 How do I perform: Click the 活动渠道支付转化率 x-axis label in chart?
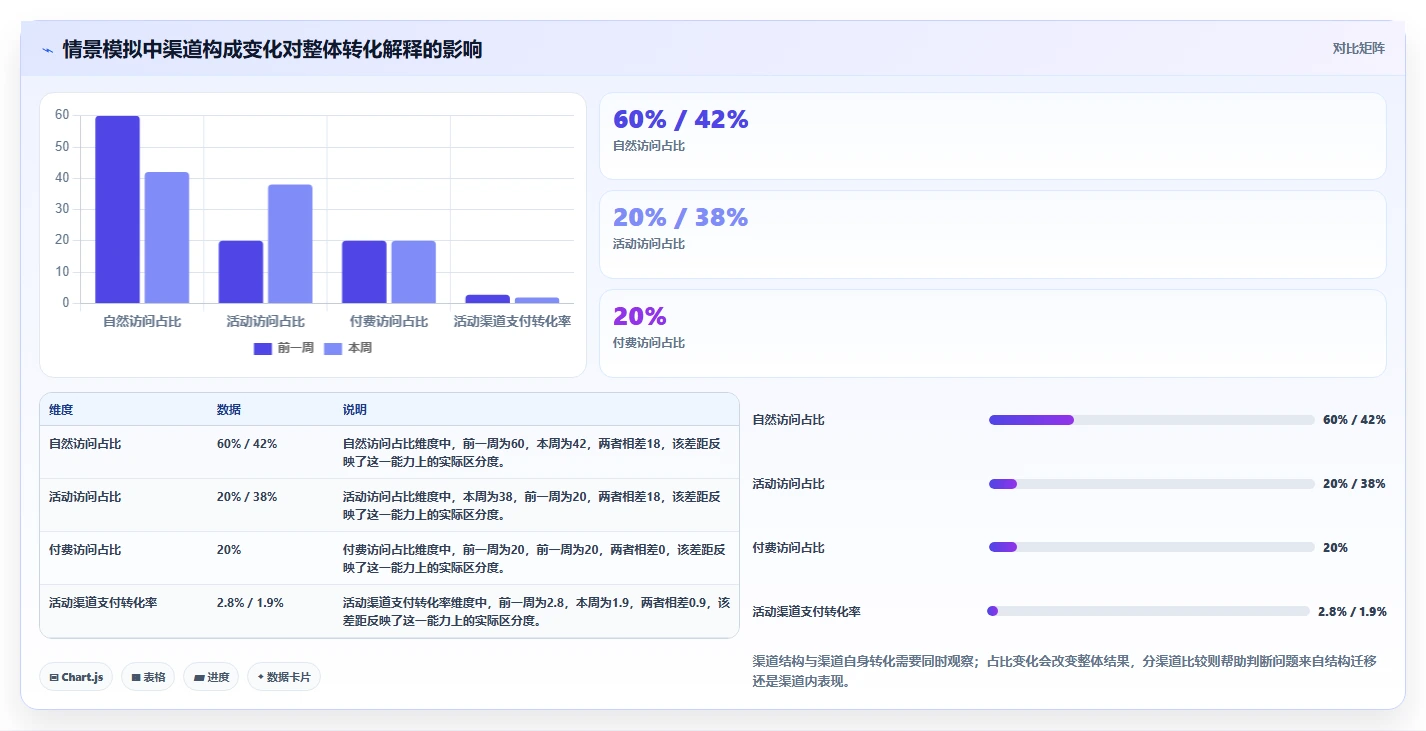512,322
